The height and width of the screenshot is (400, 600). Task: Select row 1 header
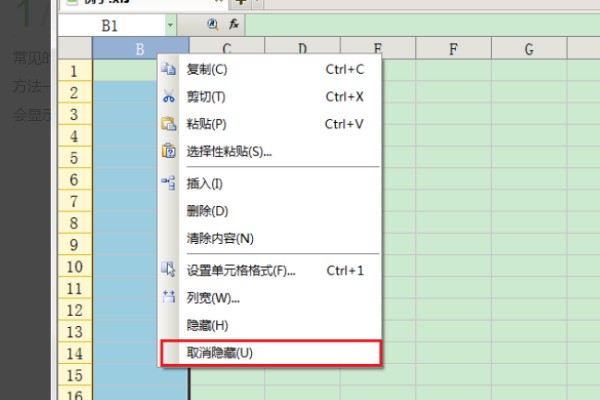point(75,71)
